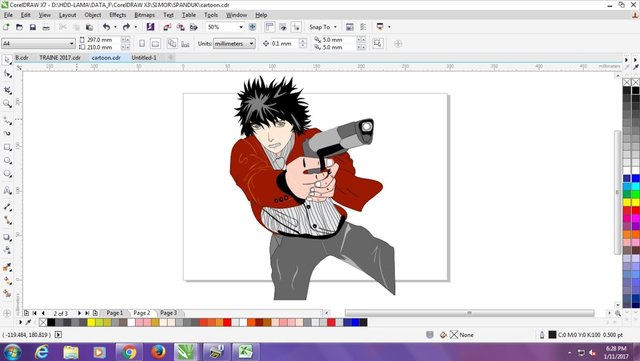This screenshot has width=640, height=361.
Task: Click the page width 297.0 mm field
Action: (x=103, y=40)
